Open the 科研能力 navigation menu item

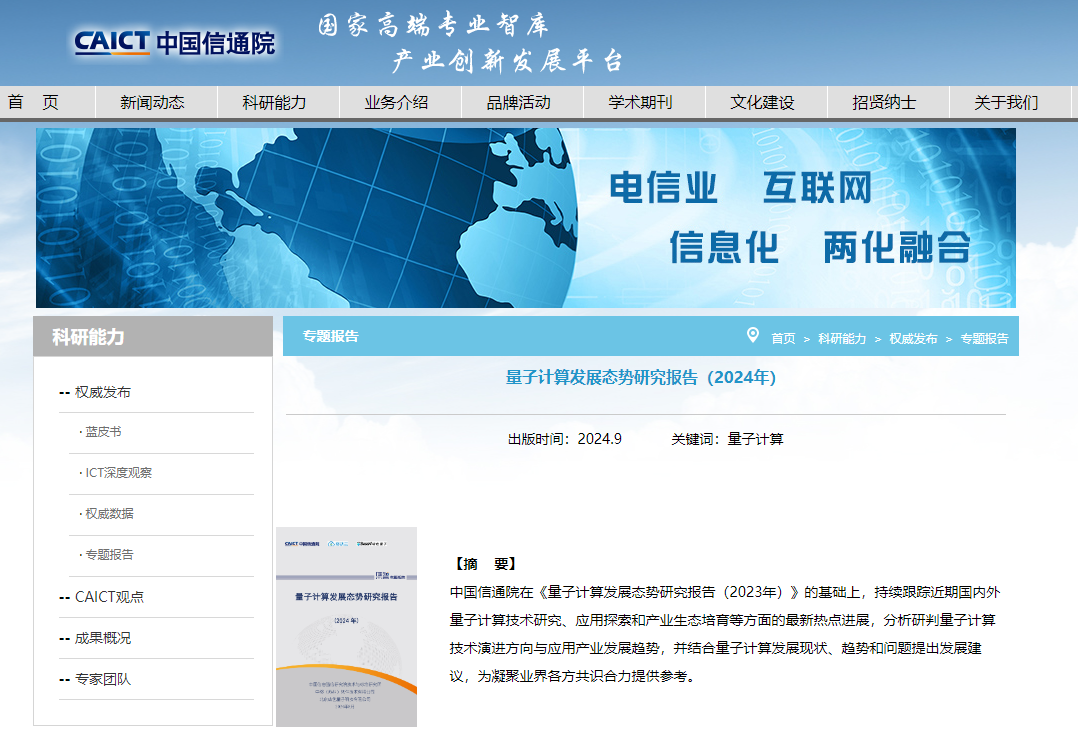pyautogui.click(x=274, y=102)
